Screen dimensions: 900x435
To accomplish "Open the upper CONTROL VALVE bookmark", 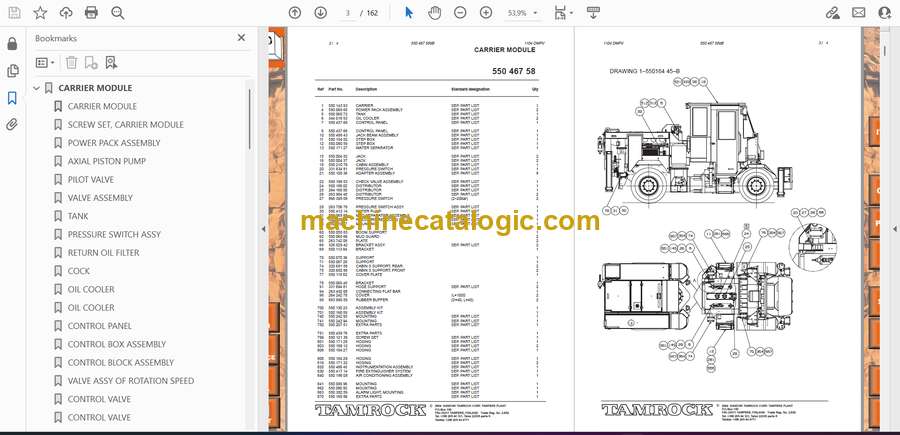I will pos(99,399).
